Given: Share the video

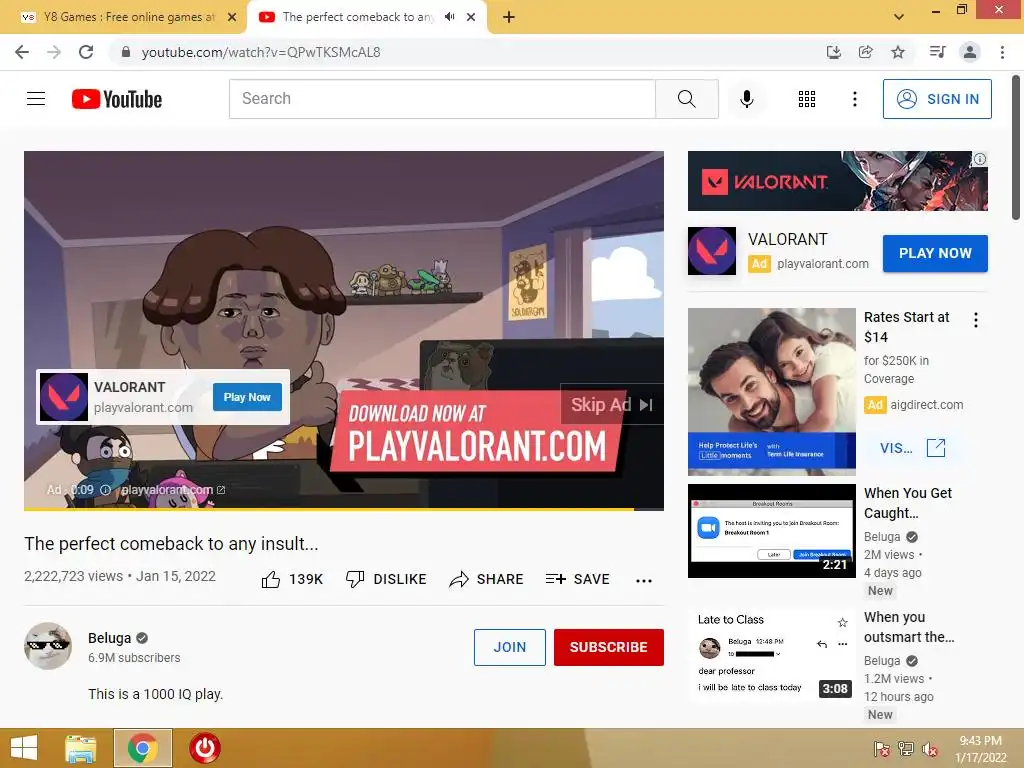Looking at the screenshot, I should pos(487,579).
